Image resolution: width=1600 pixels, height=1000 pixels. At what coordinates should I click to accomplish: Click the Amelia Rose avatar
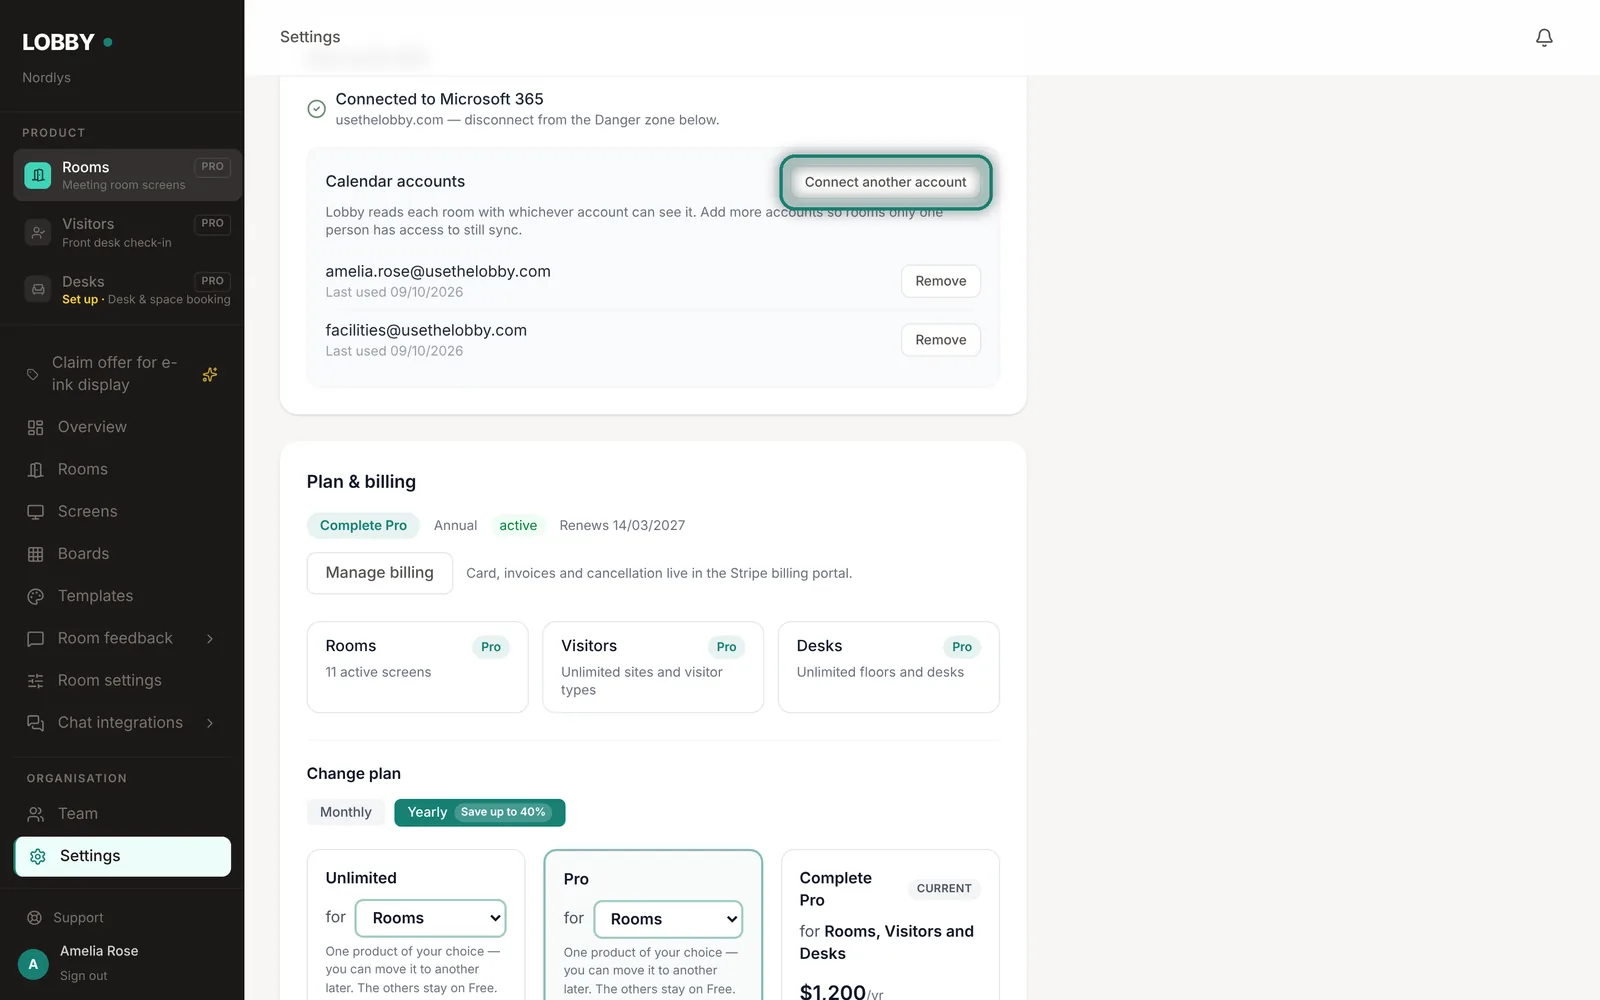pyautogui.click(x=33, y=964)
